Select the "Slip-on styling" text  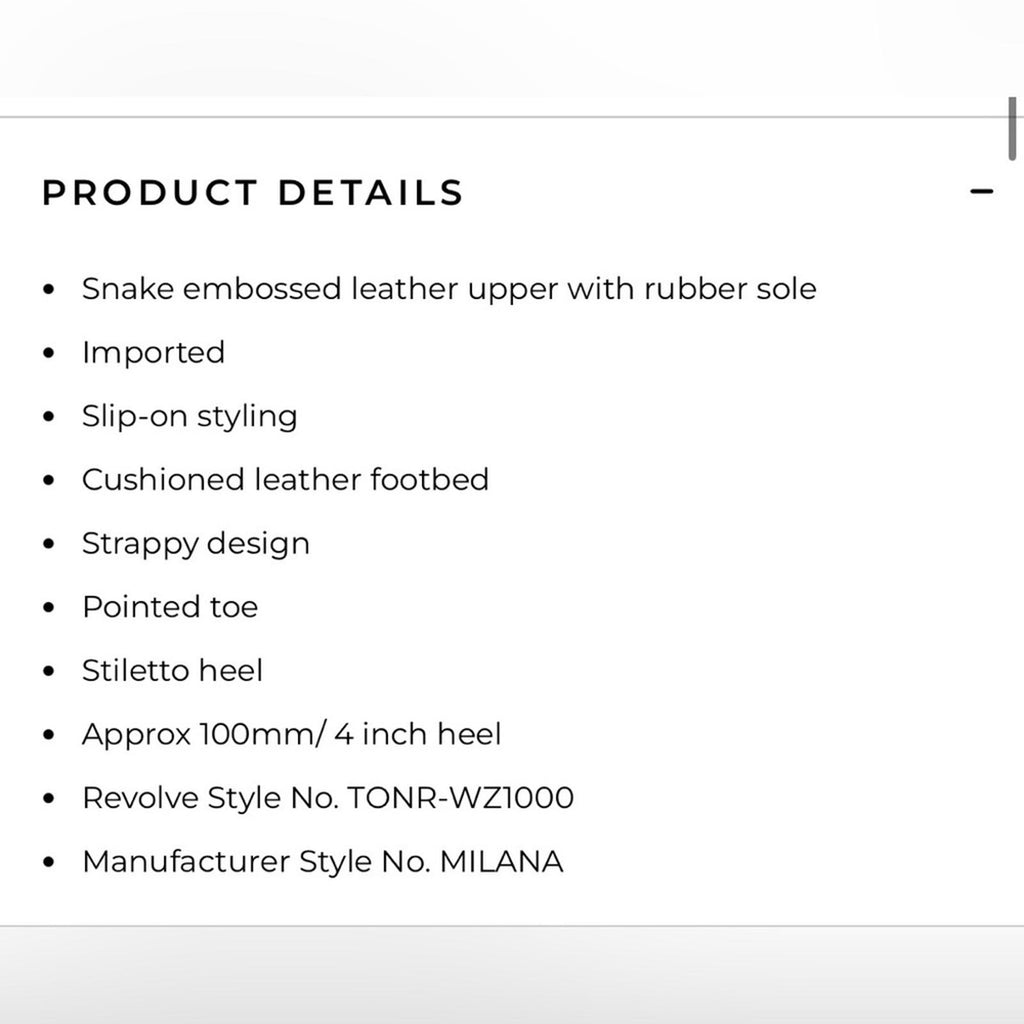(190, 416)
